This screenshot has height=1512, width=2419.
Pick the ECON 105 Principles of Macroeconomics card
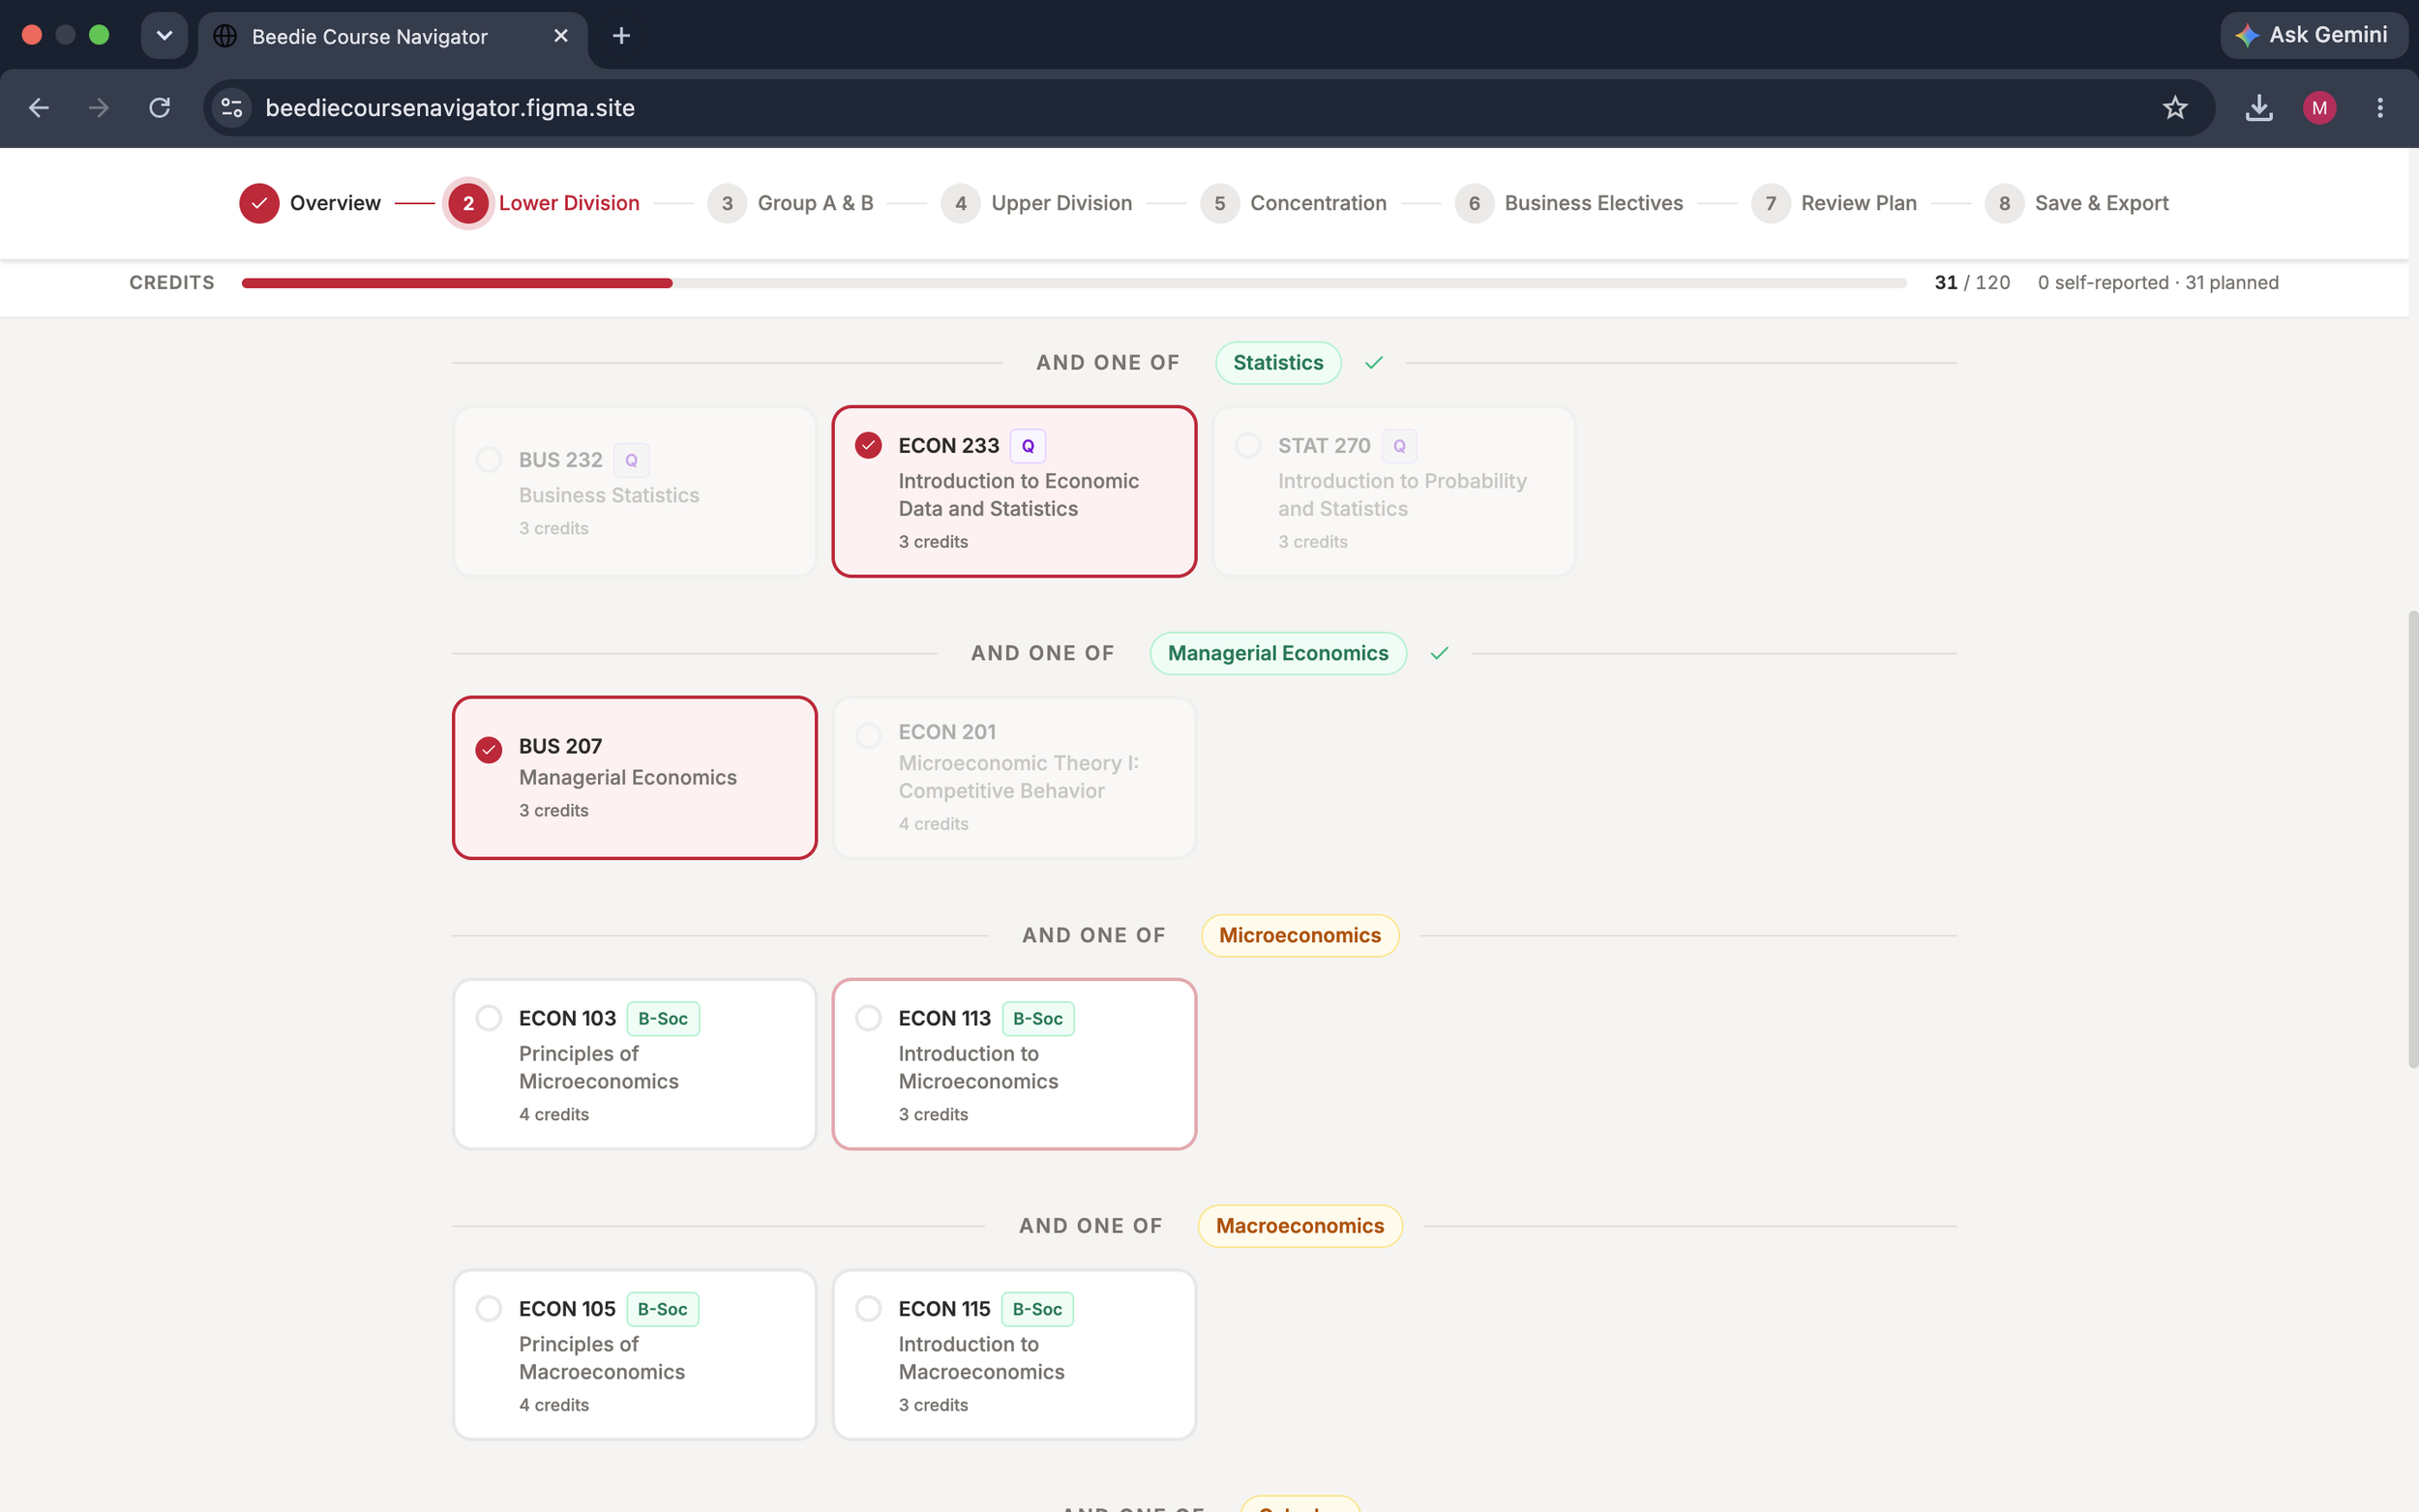[634, 1355]
